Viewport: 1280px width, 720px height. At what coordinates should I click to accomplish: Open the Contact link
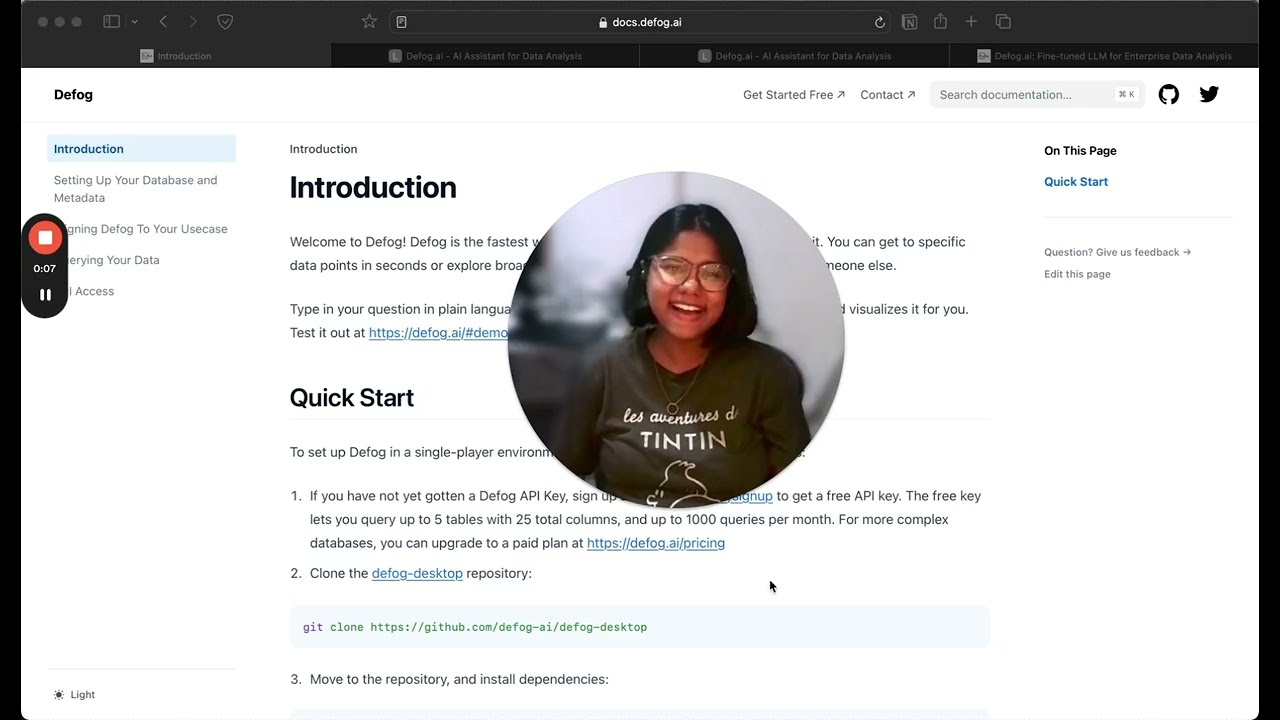[888, 95]
